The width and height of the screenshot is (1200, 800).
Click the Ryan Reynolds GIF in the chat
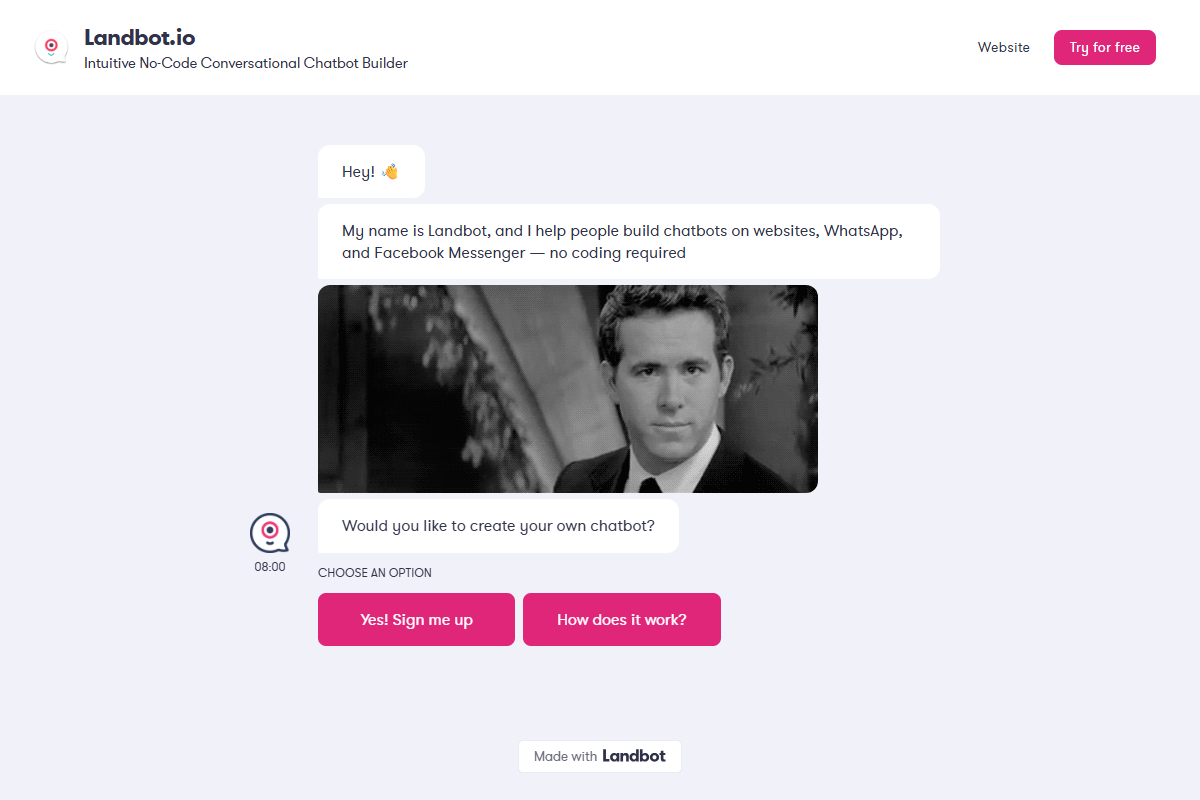567,389
